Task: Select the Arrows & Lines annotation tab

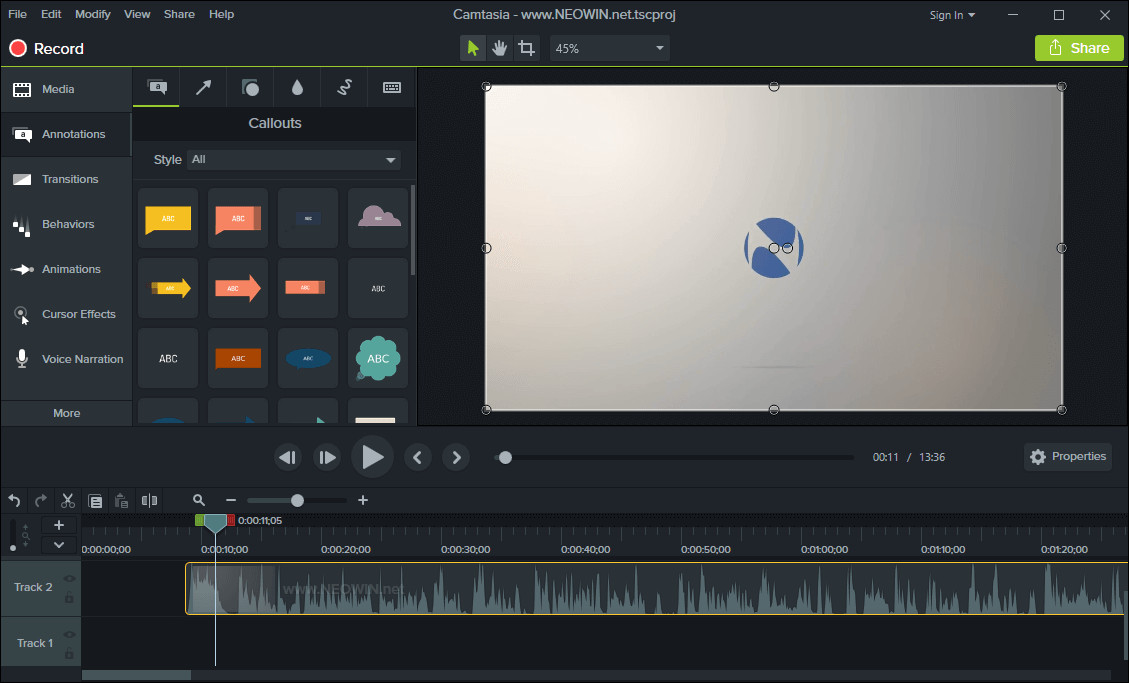Action: pyautogui.click(x=204, y=87)
